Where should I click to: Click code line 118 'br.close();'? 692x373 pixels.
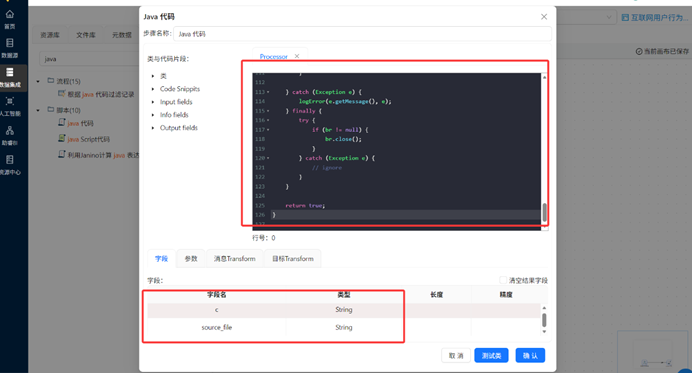343,139
